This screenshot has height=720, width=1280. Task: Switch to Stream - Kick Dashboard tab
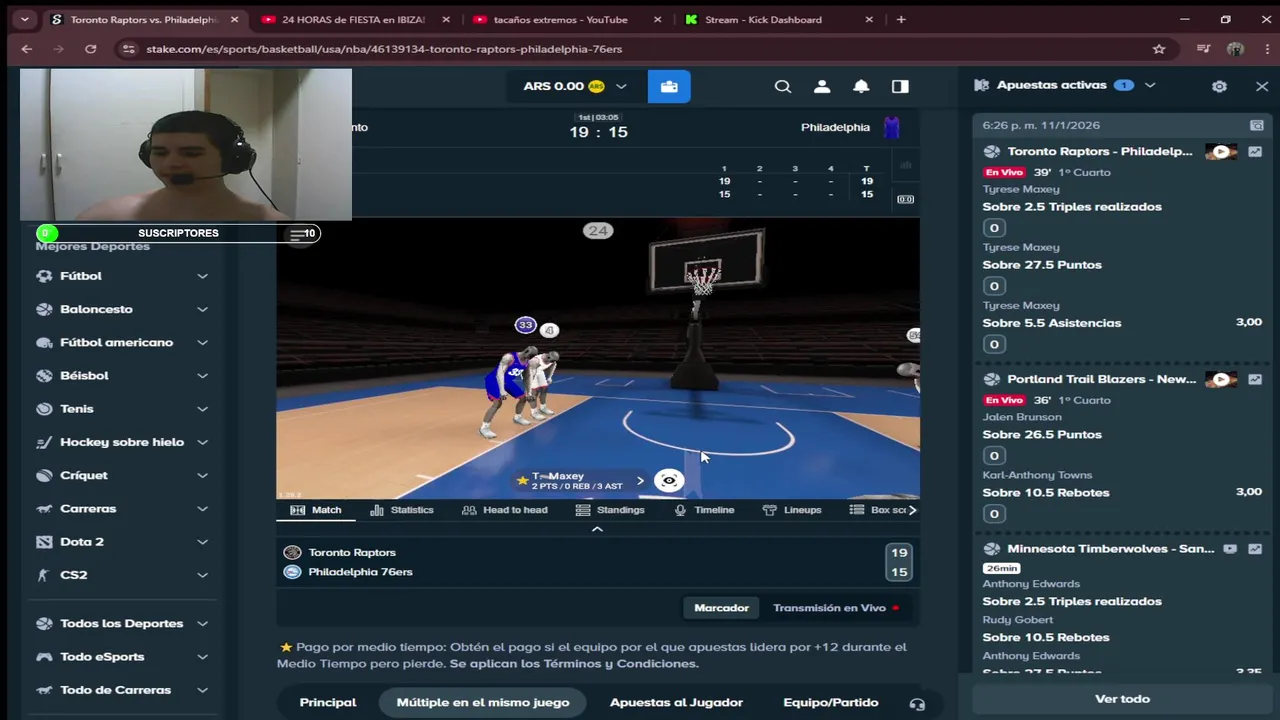764,19
